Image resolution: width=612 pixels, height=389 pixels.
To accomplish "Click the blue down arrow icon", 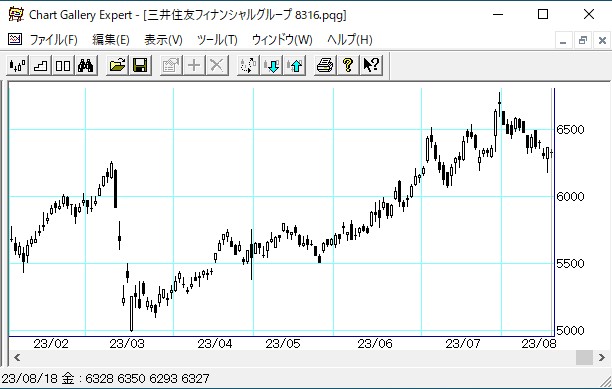I will pyautogui.click(x=272, y=65).
